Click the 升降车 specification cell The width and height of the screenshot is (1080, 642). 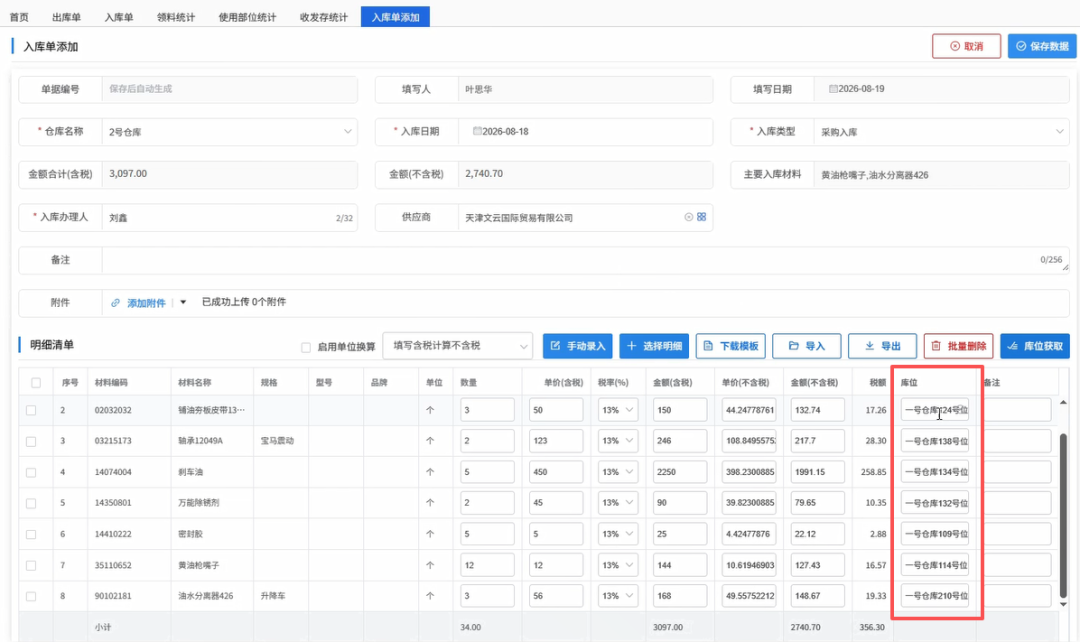(273, 596)
